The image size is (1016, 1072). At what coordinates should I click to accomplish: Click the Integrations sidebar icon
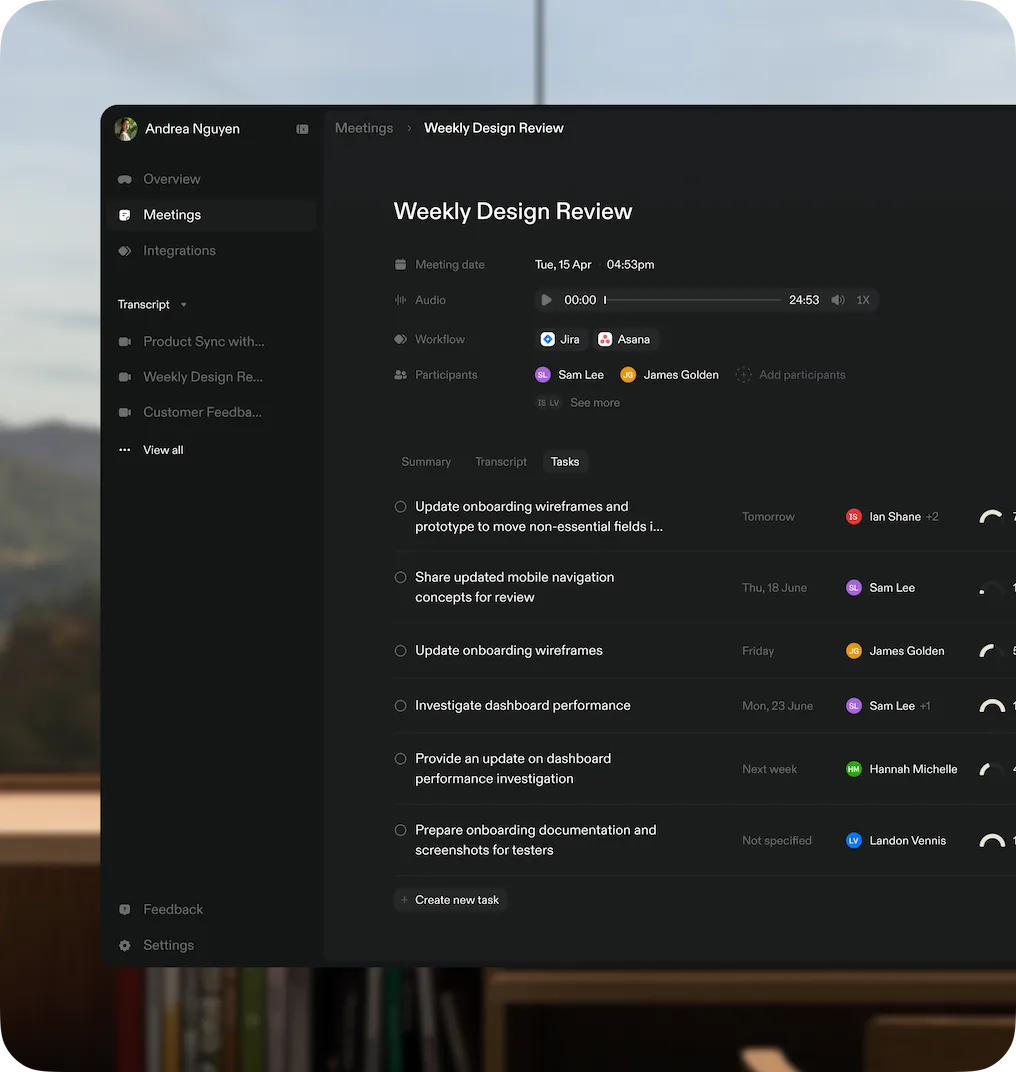pos(124,251)
